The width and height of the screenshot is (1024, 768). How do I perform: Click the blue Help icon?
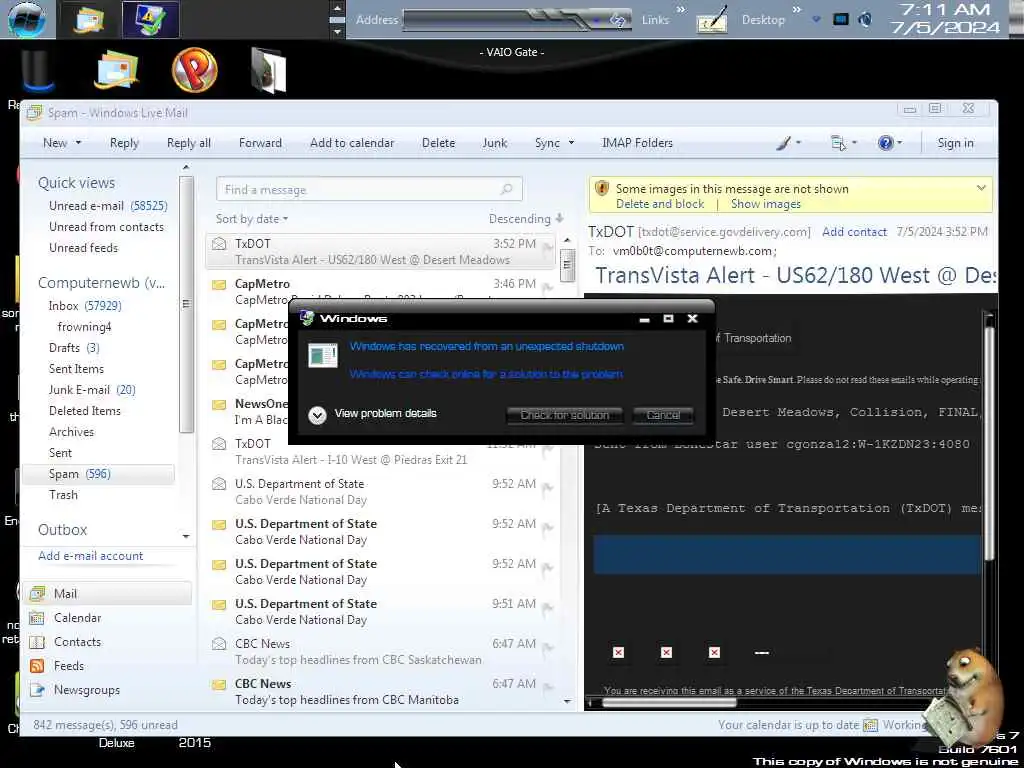click(x=886, y=143)
